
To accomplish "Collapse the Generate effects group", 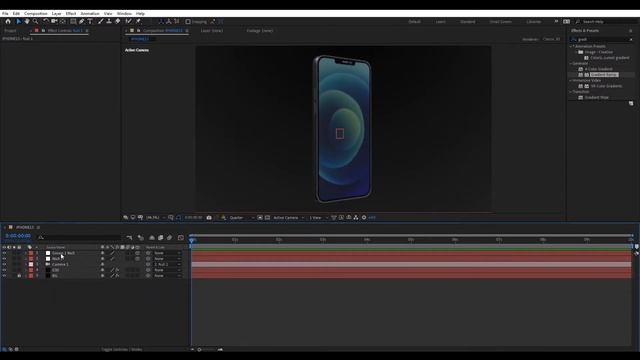I will tap(571, 64).
